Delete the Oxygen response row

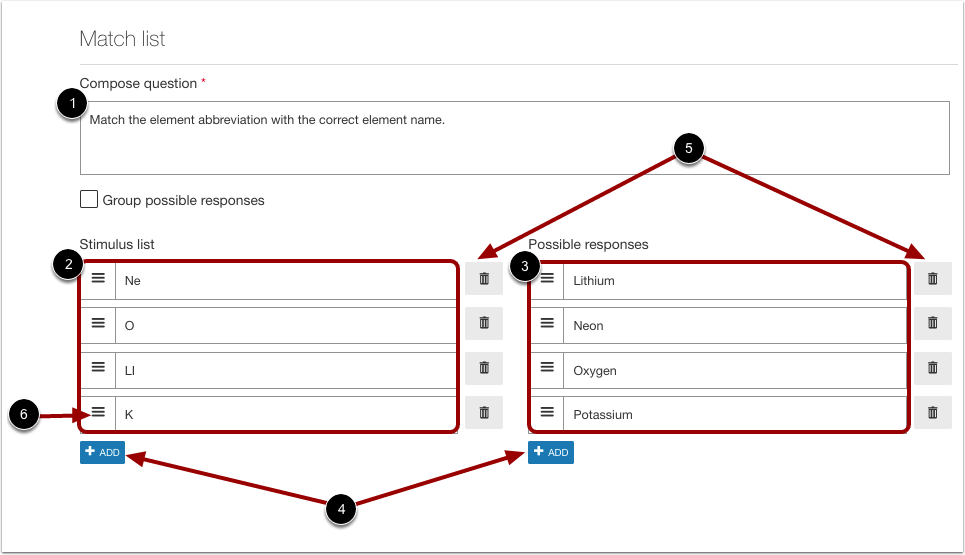point(932,368)
